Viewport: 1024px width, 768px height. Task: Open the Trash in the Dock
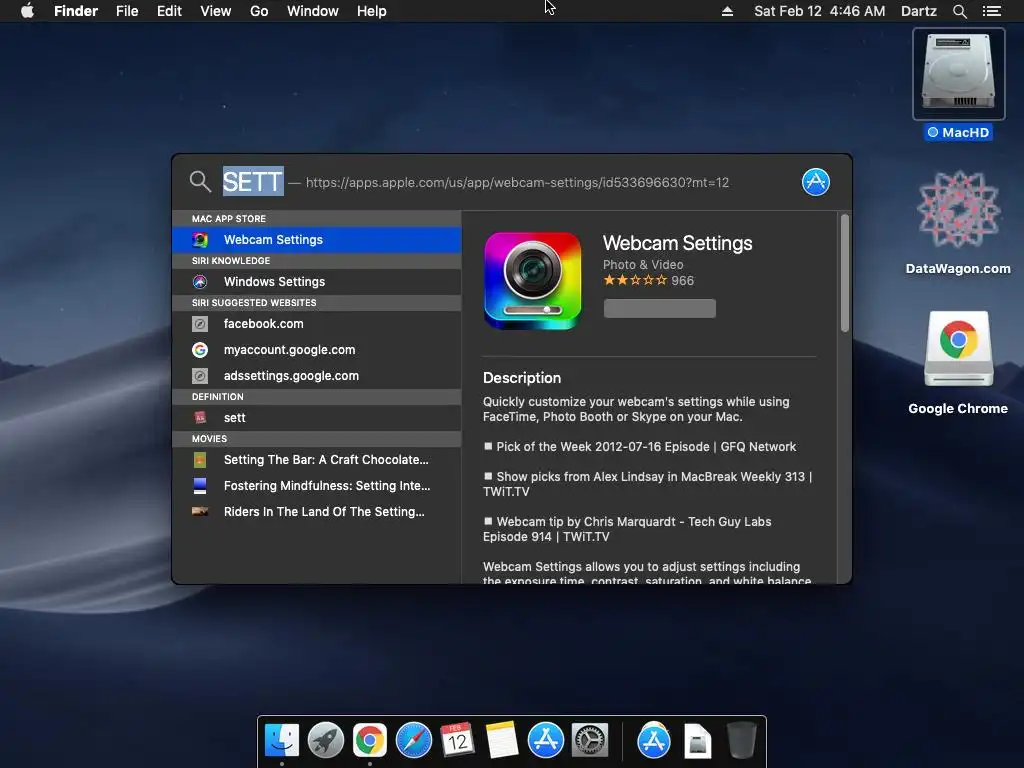[x=742, y=741]
